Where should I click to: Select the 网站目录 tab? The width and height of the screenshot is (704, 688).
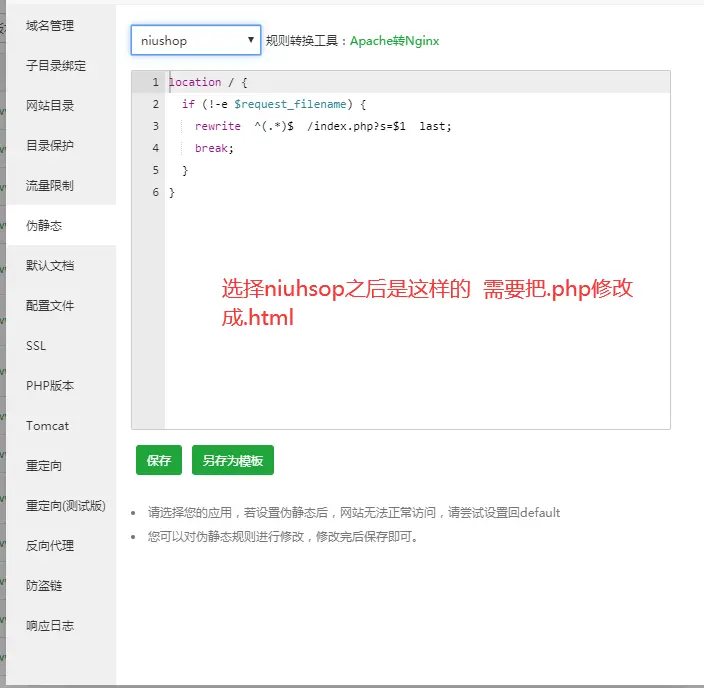click(x=50, y=106)
